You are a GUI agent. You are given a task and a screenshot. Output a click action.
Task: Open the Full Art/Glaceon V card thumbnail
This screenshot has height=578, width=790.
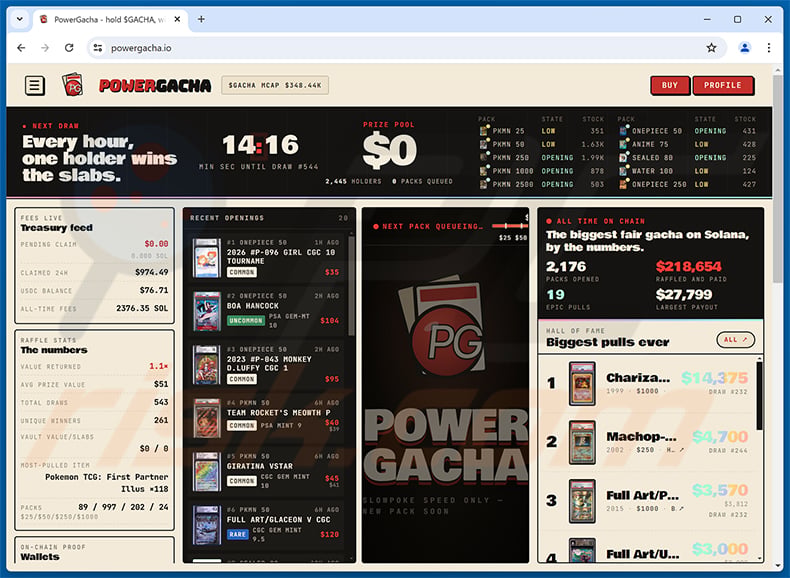207,525
